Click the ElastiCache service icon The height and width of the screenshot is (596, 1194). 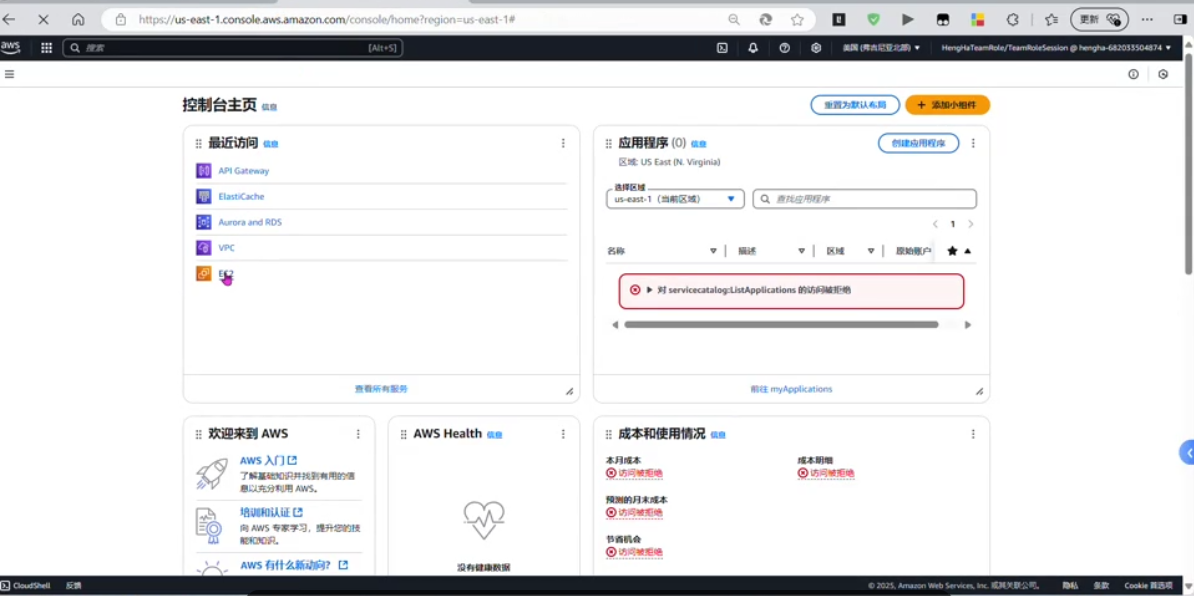(x=203, y=196)
